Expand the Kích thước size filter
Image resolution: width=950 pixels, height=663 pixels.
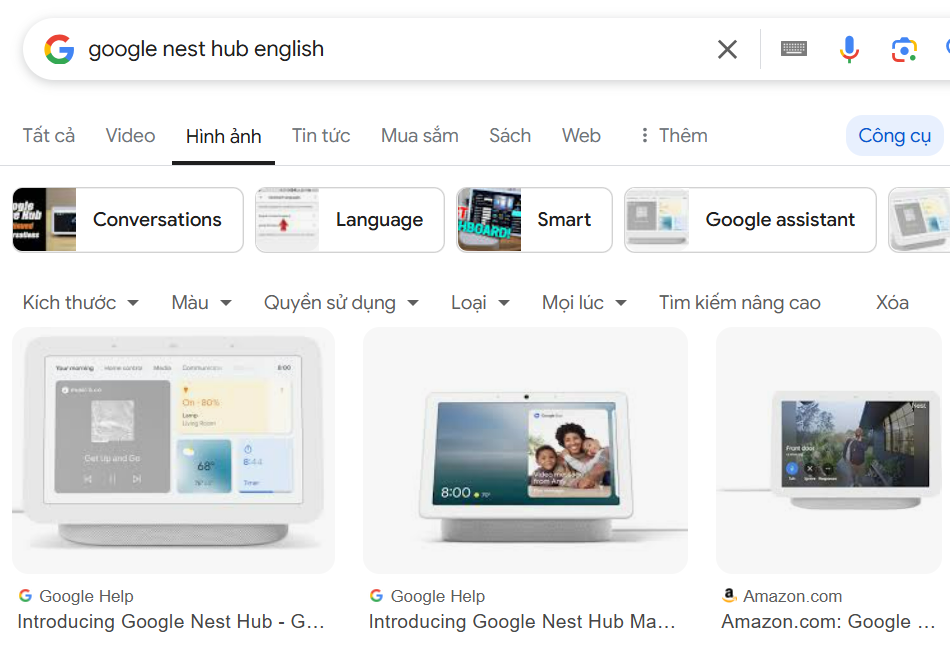[x=80, y=302]
